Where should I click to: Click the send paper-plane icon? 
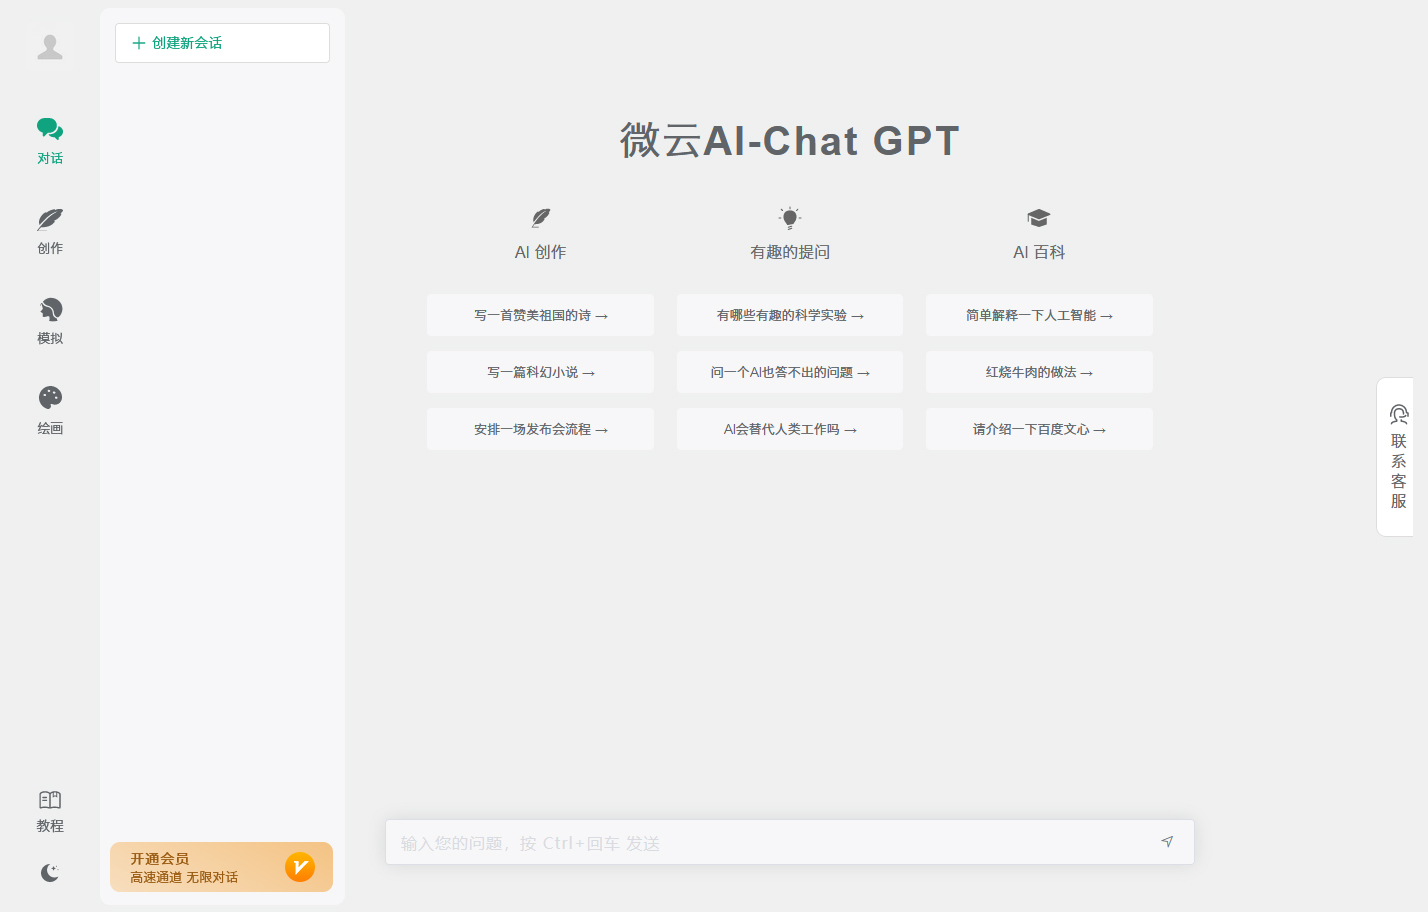click(1167, 842)
